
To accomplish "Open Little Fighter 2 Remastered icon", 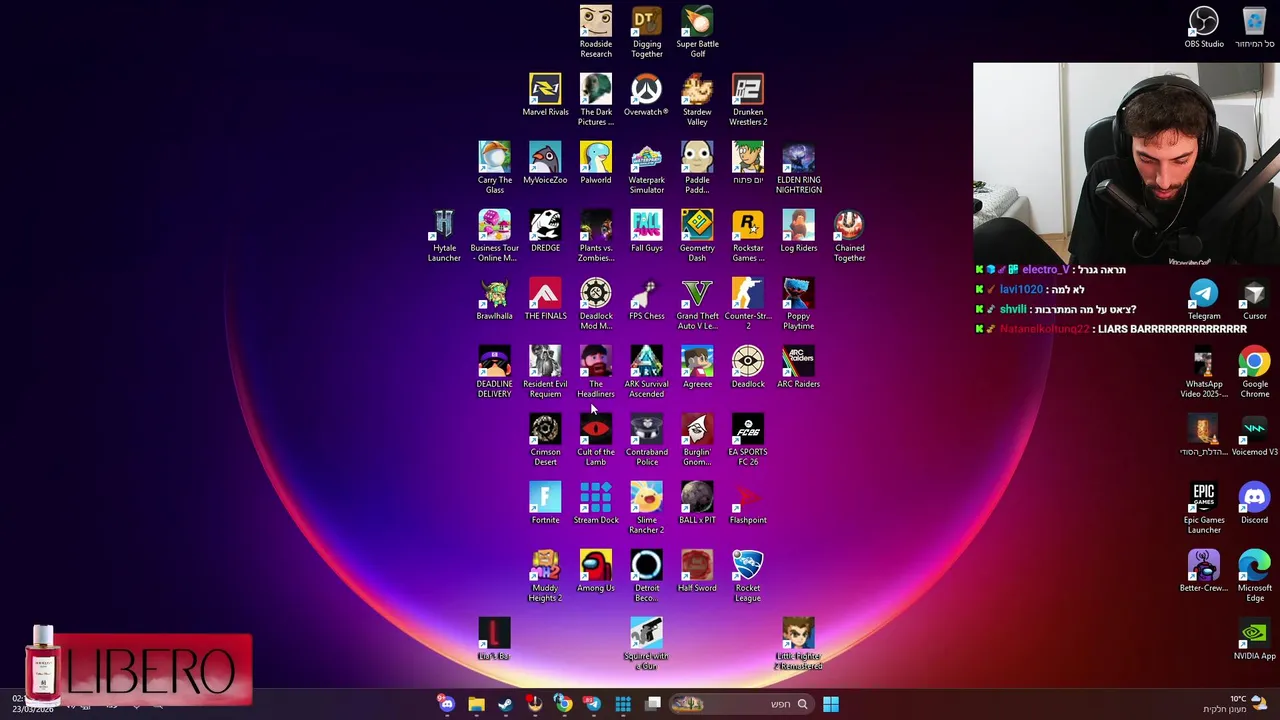I will point(798,644).
